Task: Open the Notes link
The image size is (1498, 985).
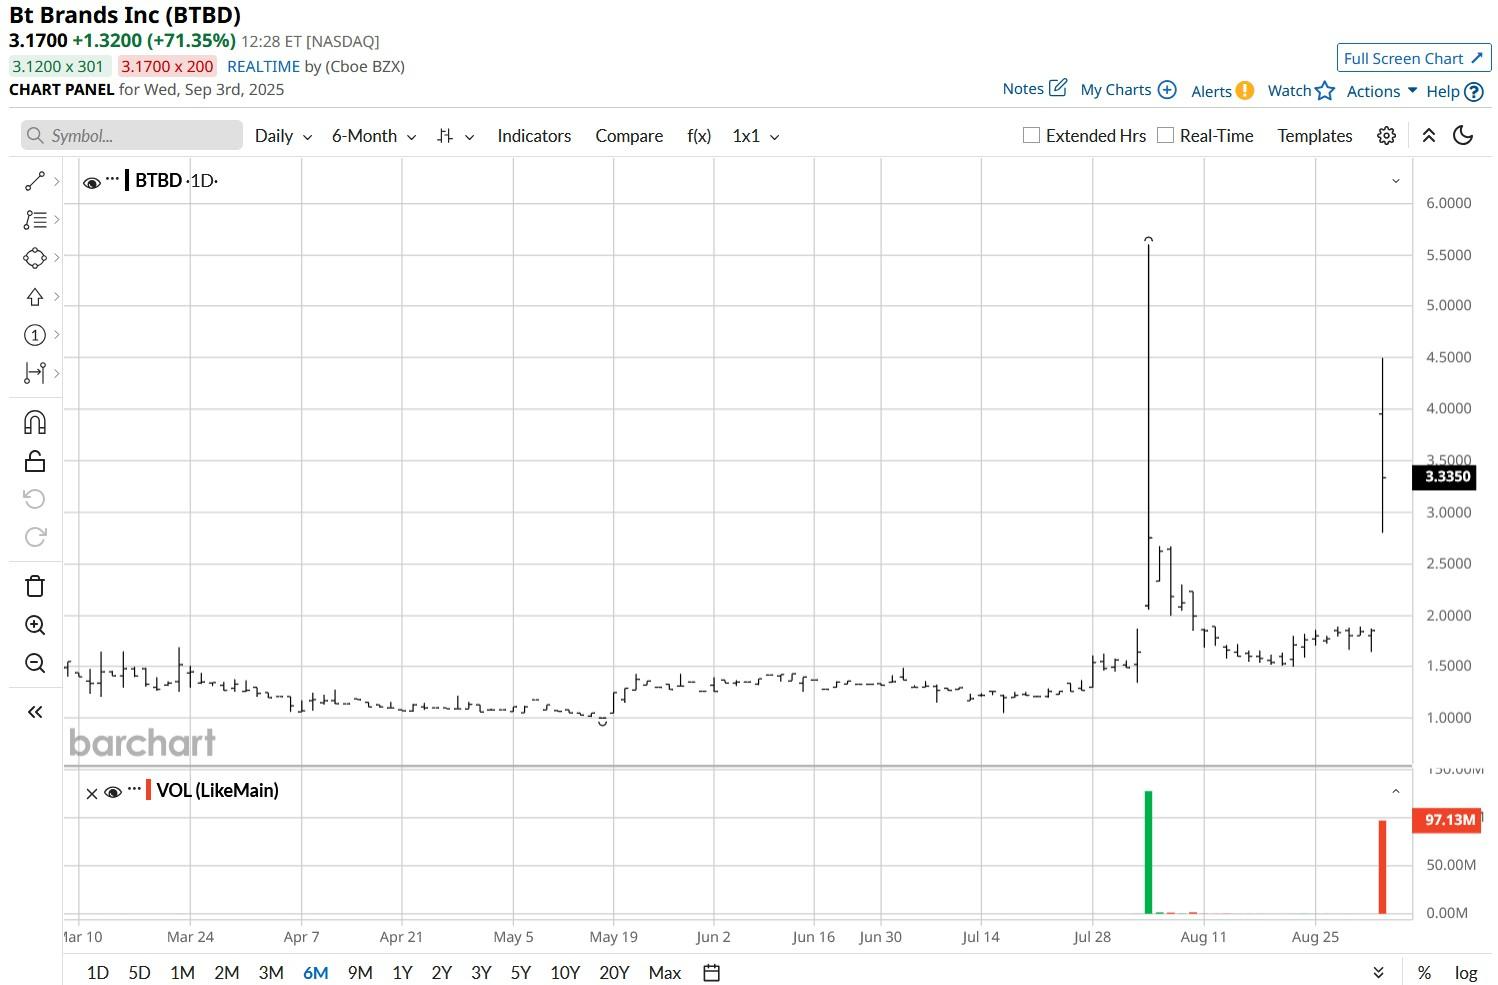Action: click(x=1023, y=89)
